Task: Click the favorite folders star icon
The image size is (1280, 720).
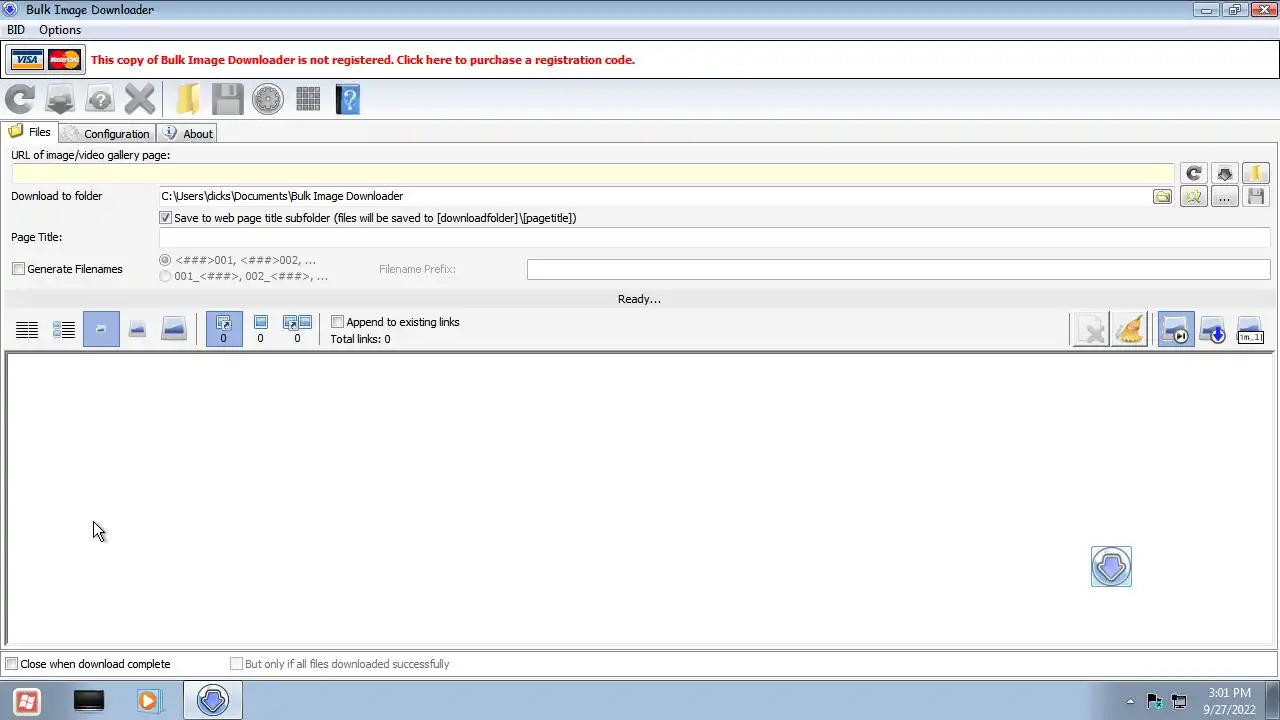Action: point(1193,197)
